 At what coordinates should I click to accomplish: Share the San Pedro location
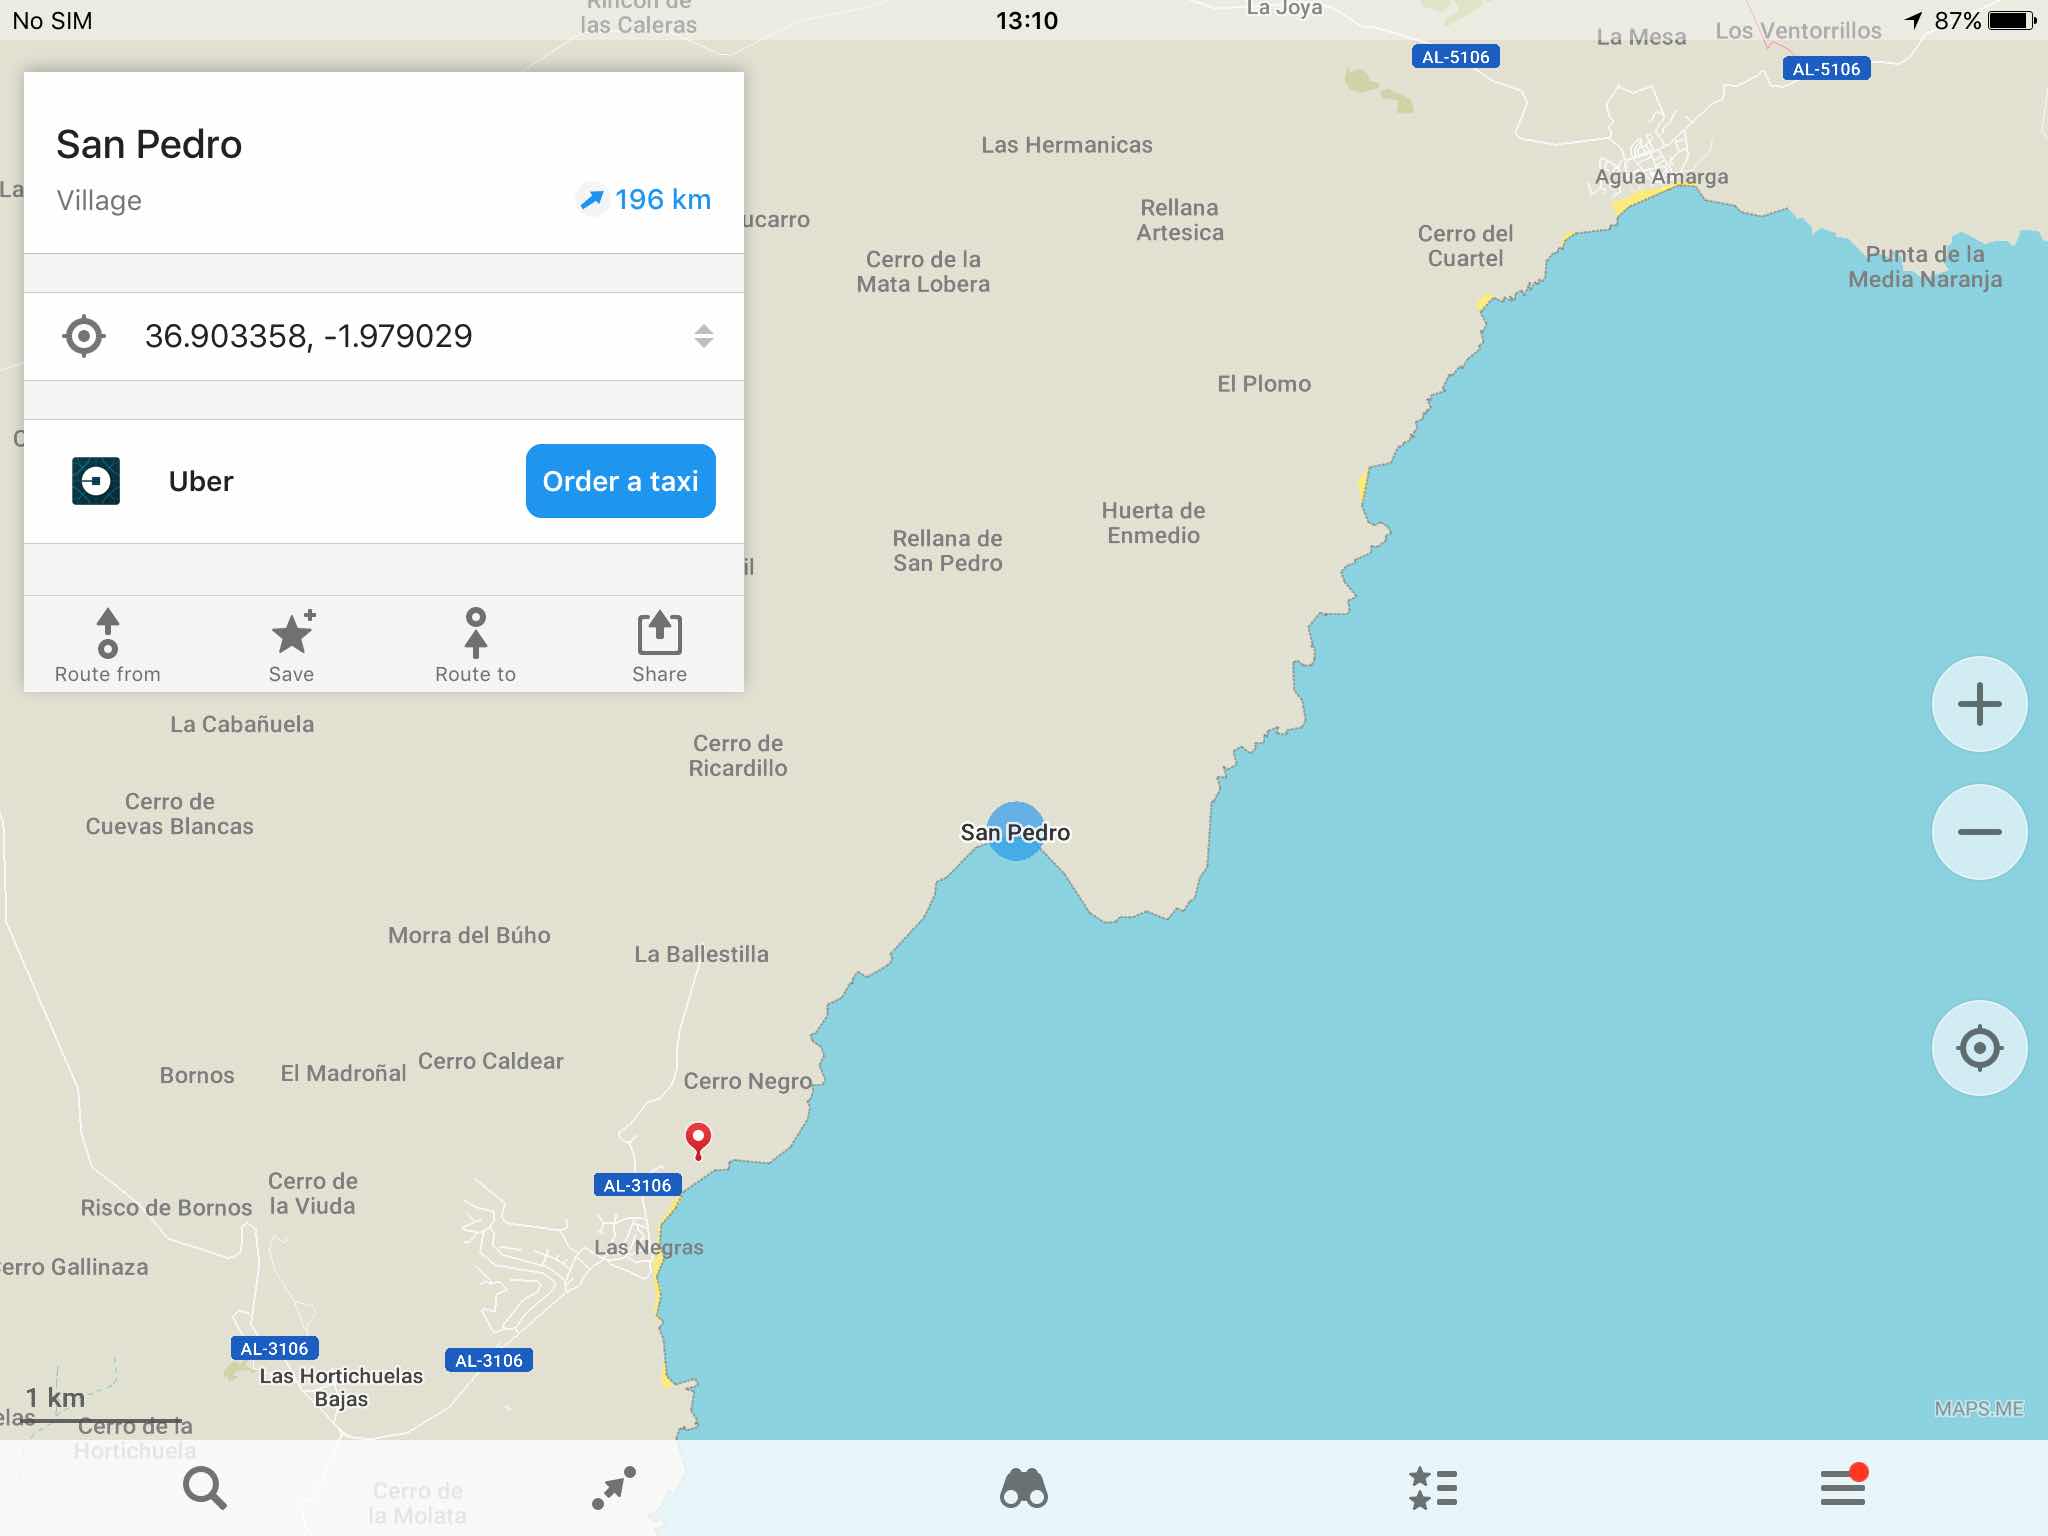(x=659, y=645)
